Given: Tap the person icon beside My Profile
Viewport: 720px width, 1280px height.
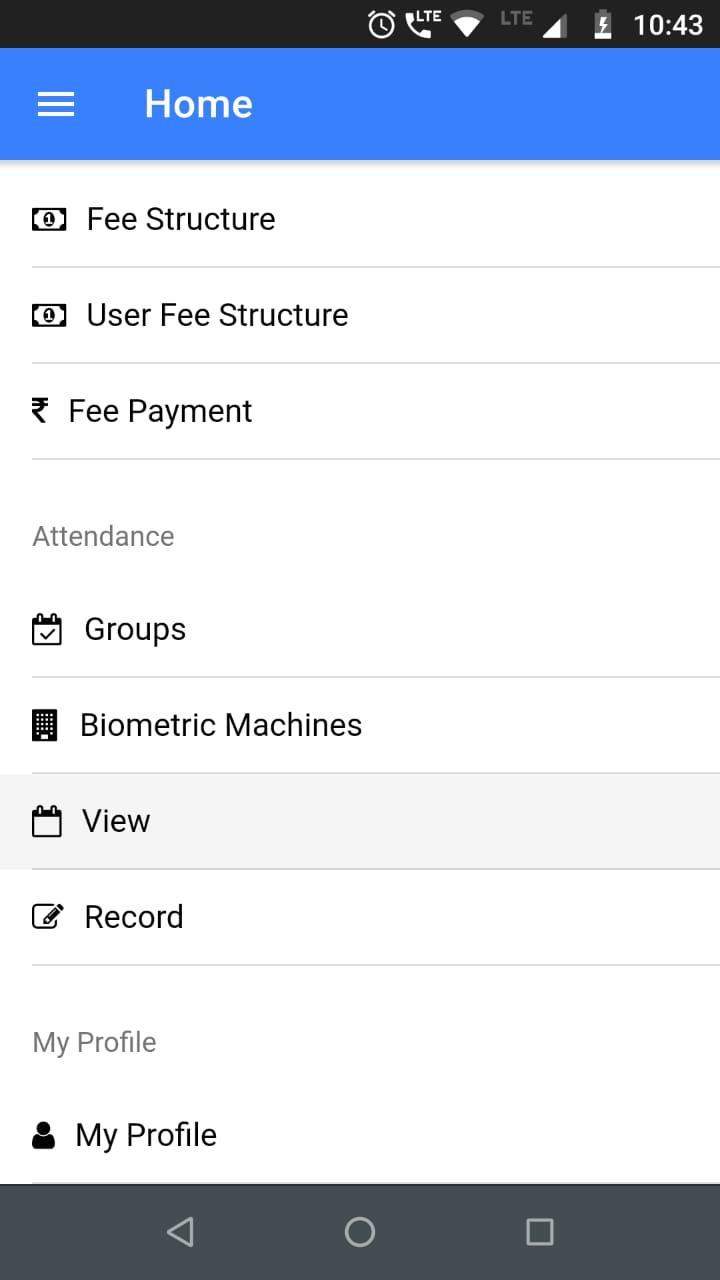Looking at the screenshot, I should tap(43, 1135).
